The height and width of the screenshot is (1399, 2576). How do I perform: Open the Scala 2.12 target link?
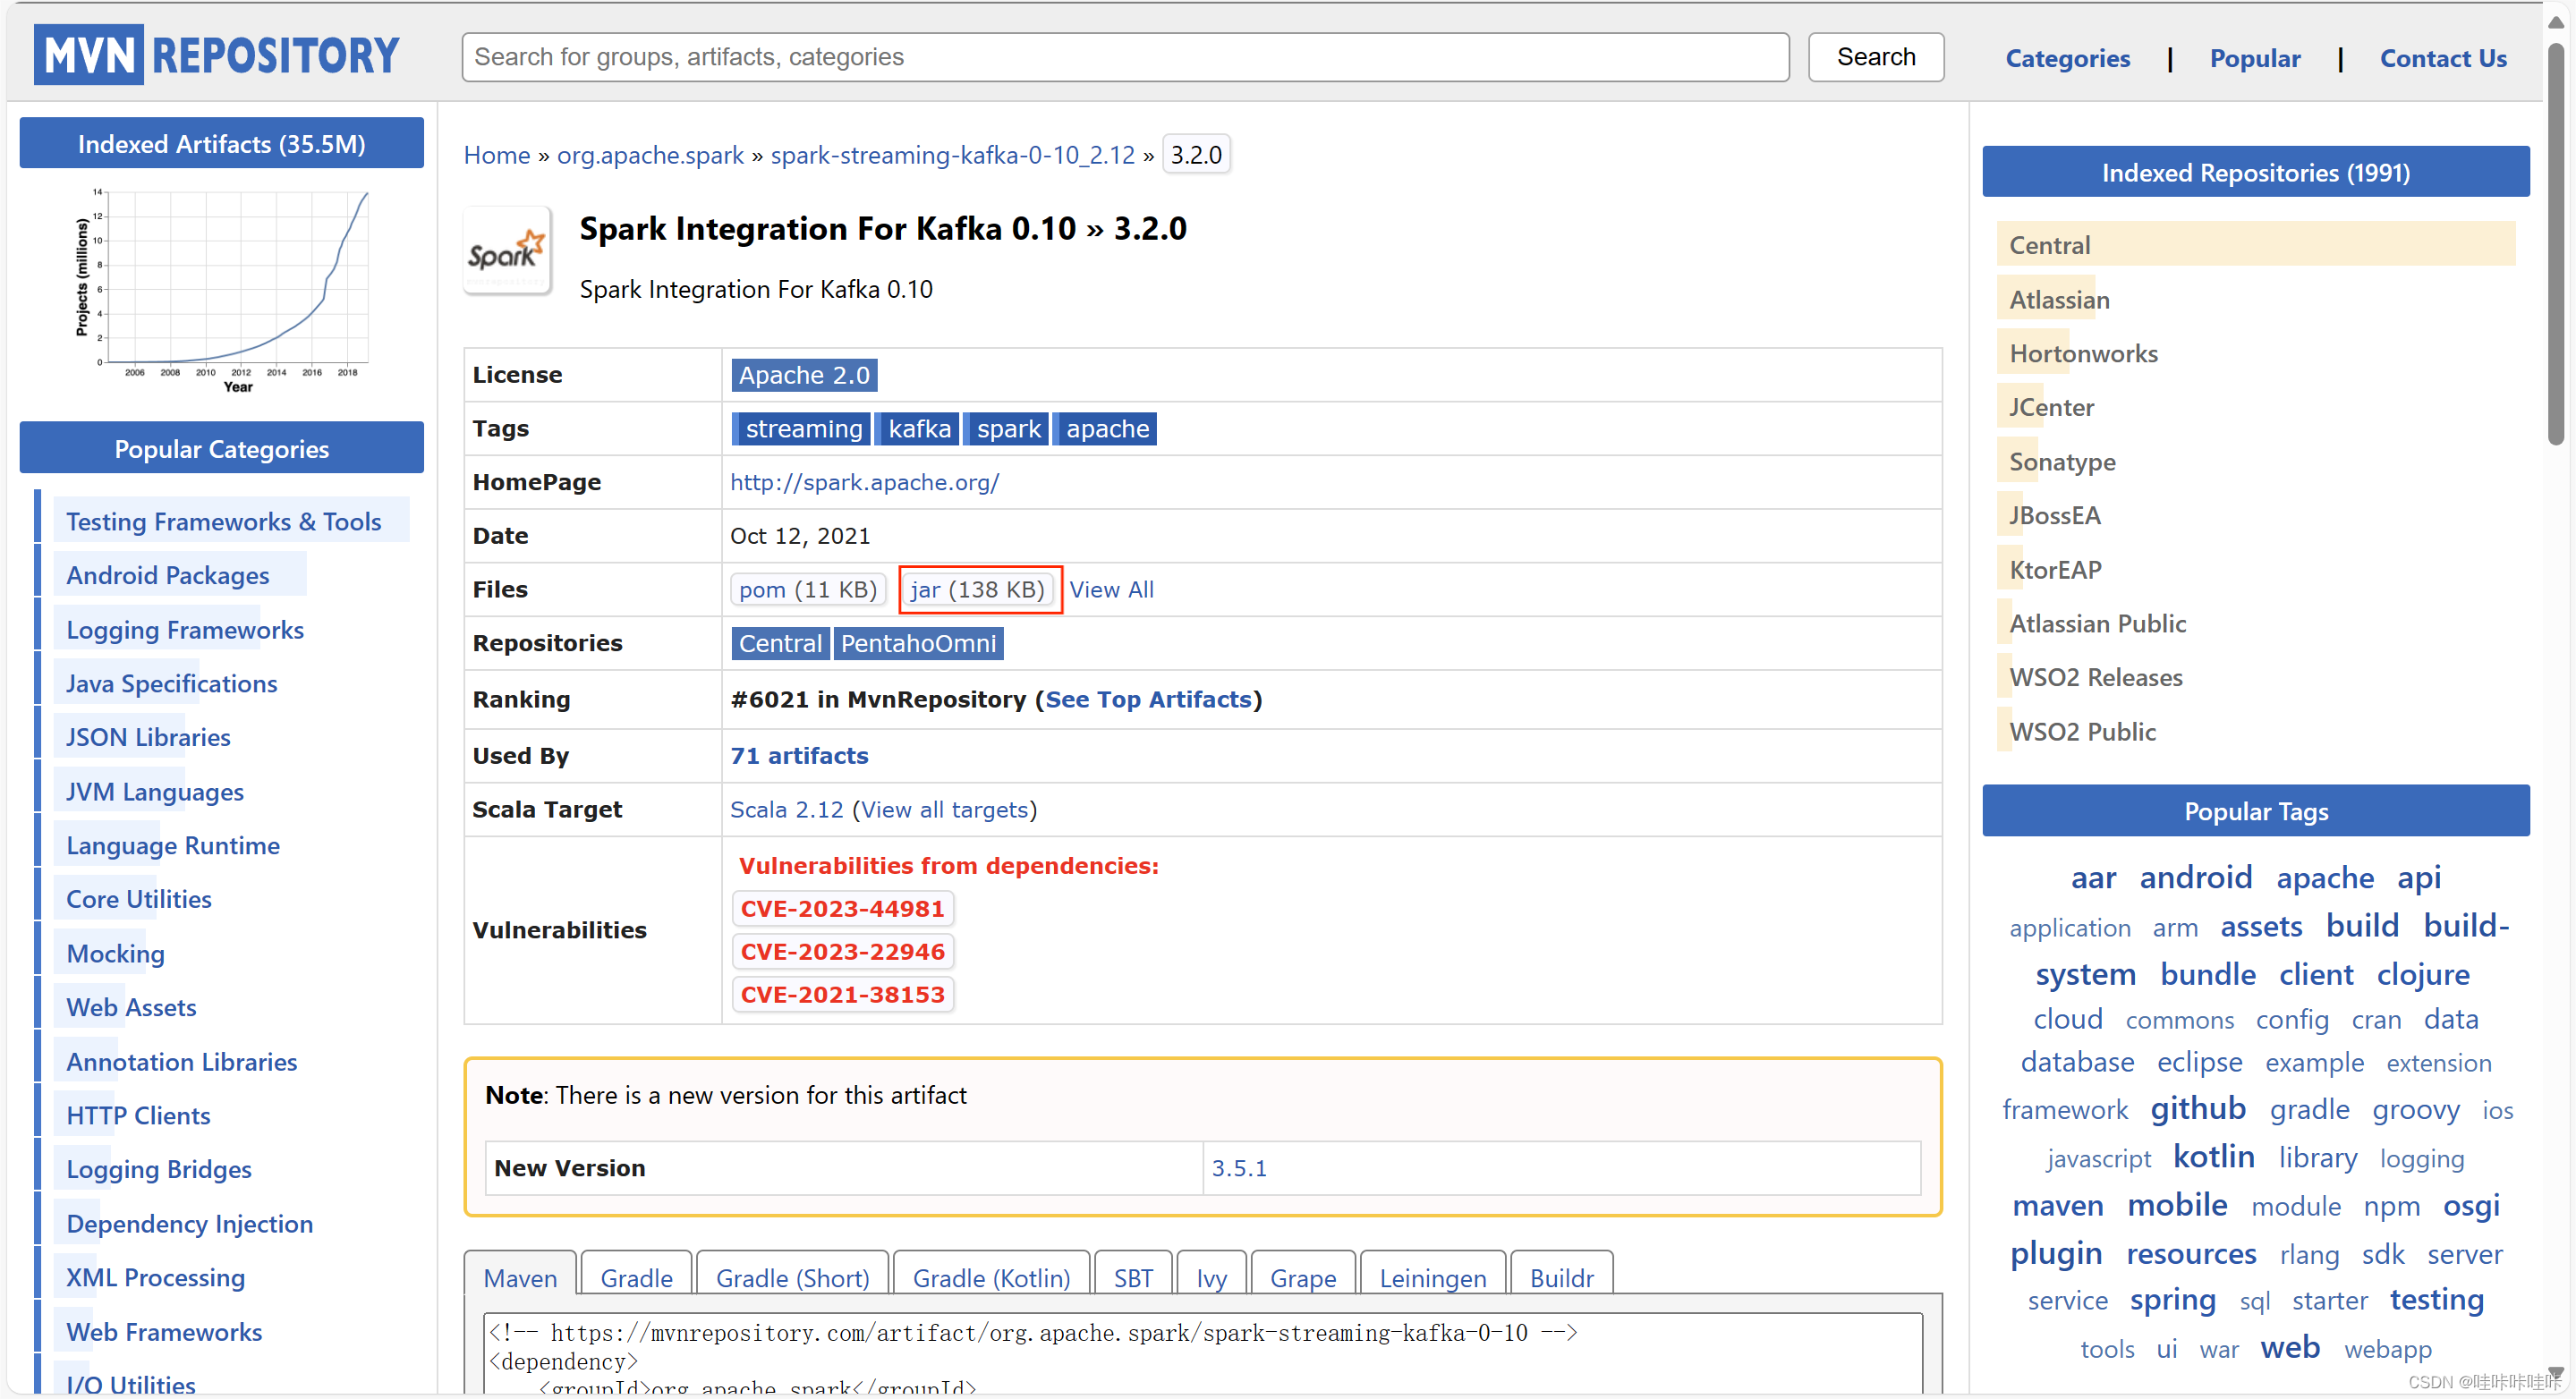click(x=786, y=809)
